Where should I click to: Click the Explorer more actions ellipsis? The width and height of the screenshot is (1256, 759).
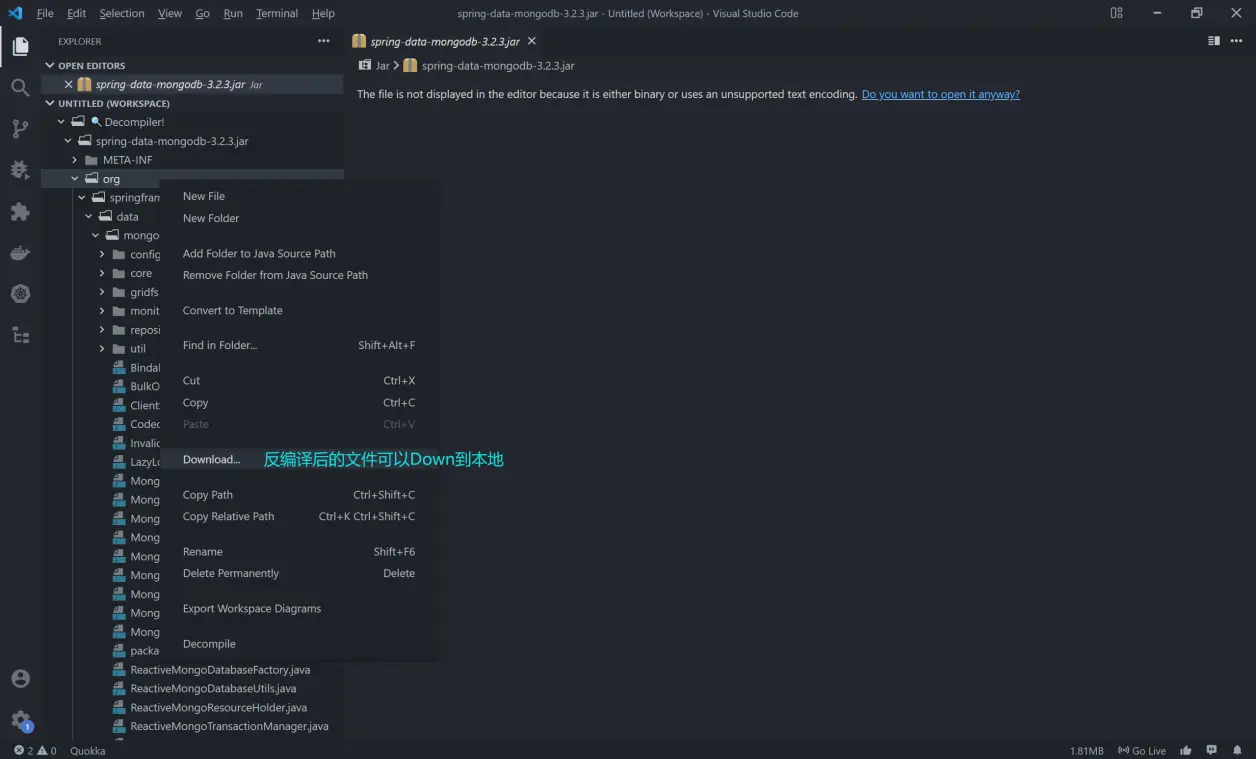tap(323, 41)
